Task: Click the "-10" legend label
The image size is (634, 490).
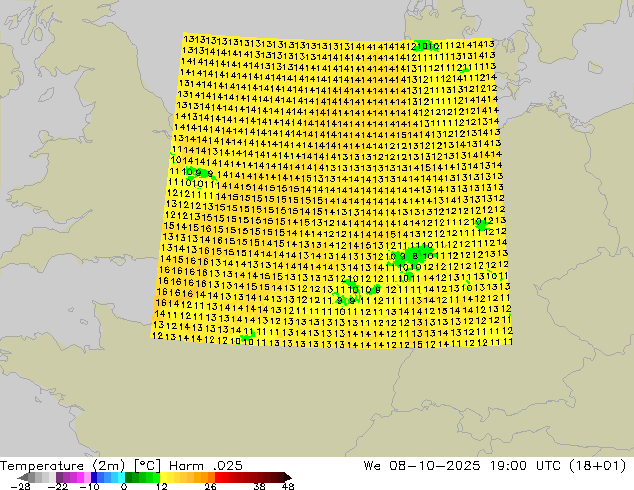Action: coord(89,486)
